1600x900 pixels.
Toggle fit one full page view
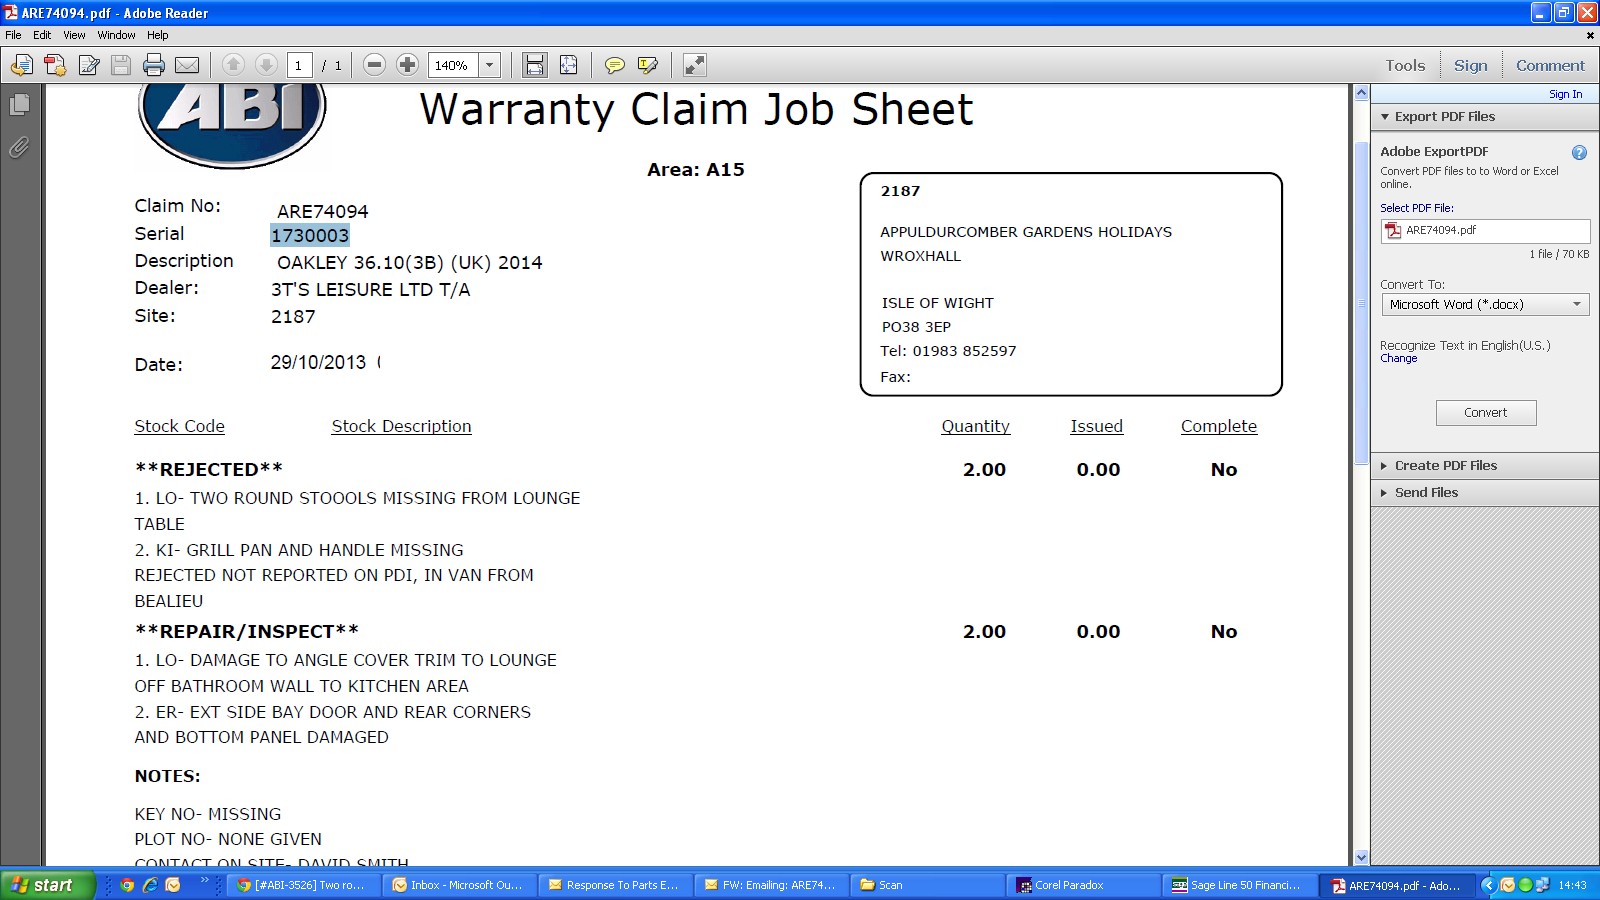tap(568, 66)
